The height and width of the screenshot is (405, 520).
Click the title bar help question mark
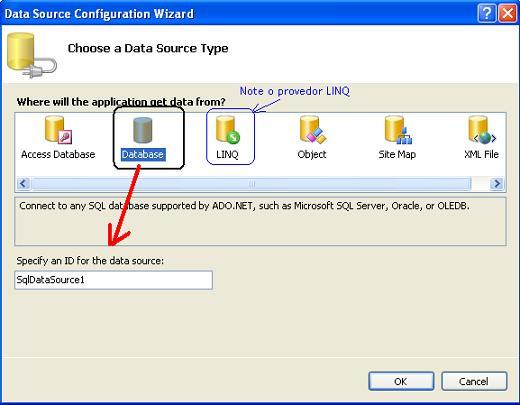point(487,14)
